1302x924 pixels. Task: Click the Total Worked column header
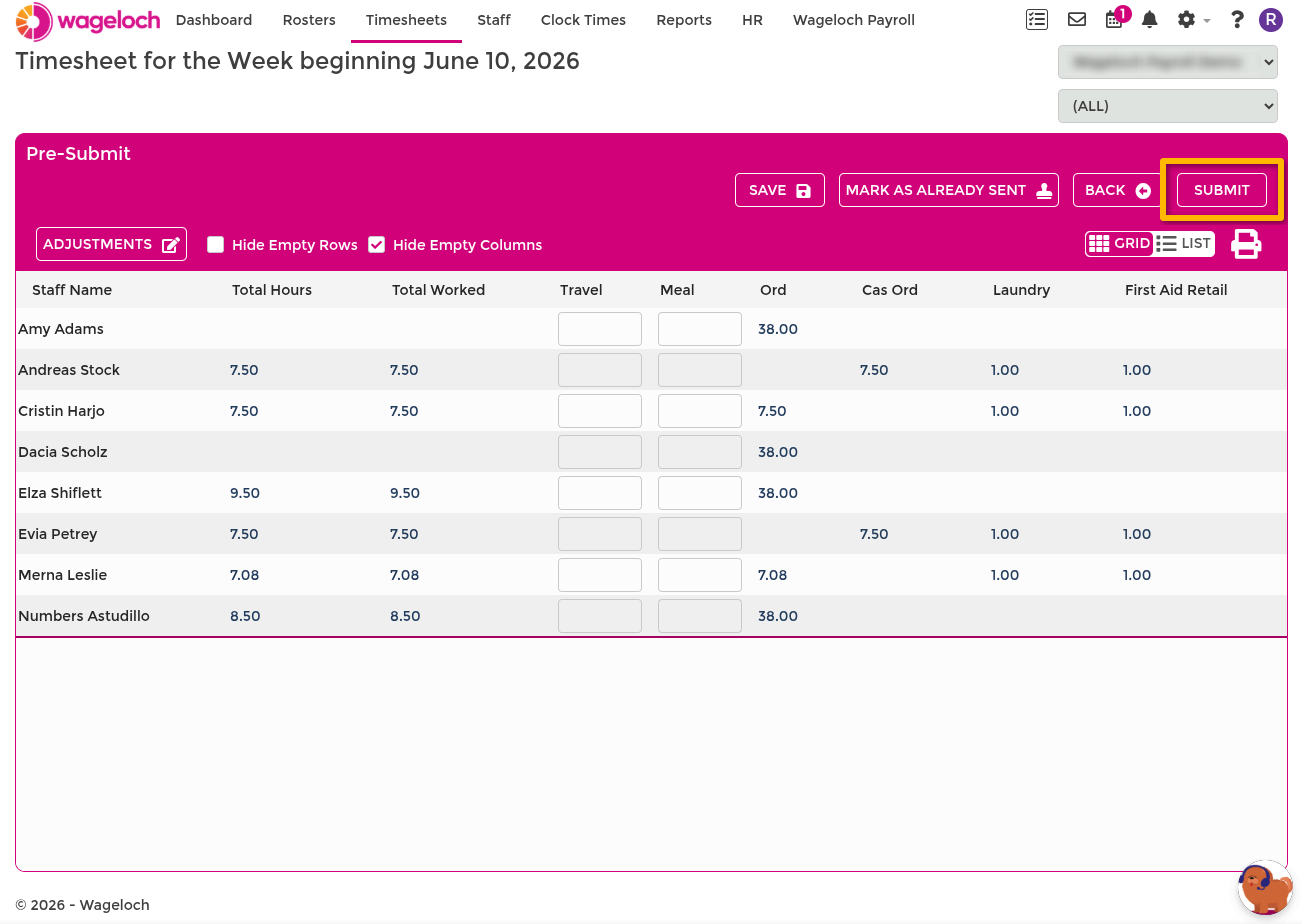pos(438,290)
